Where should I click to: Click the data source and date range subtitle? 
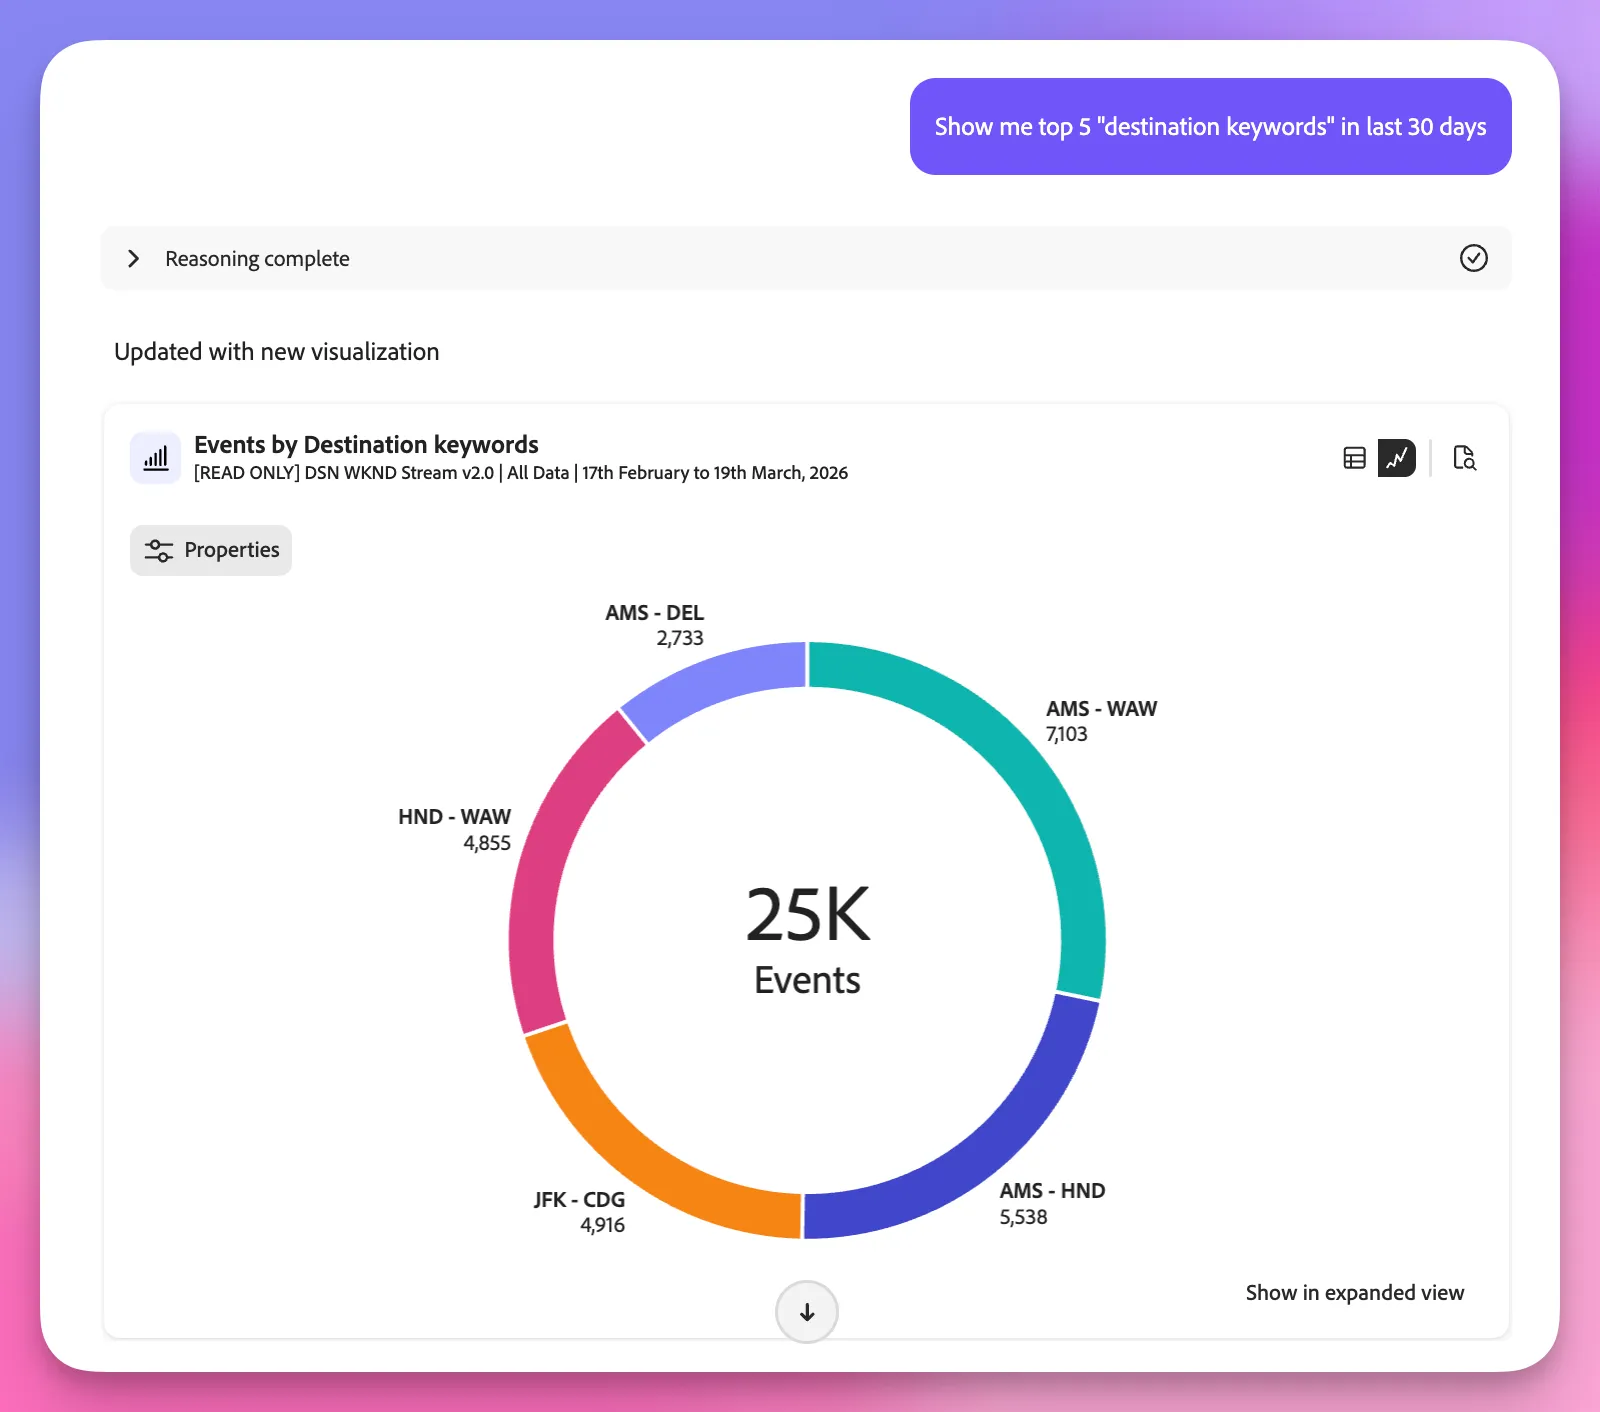[521, 473]
